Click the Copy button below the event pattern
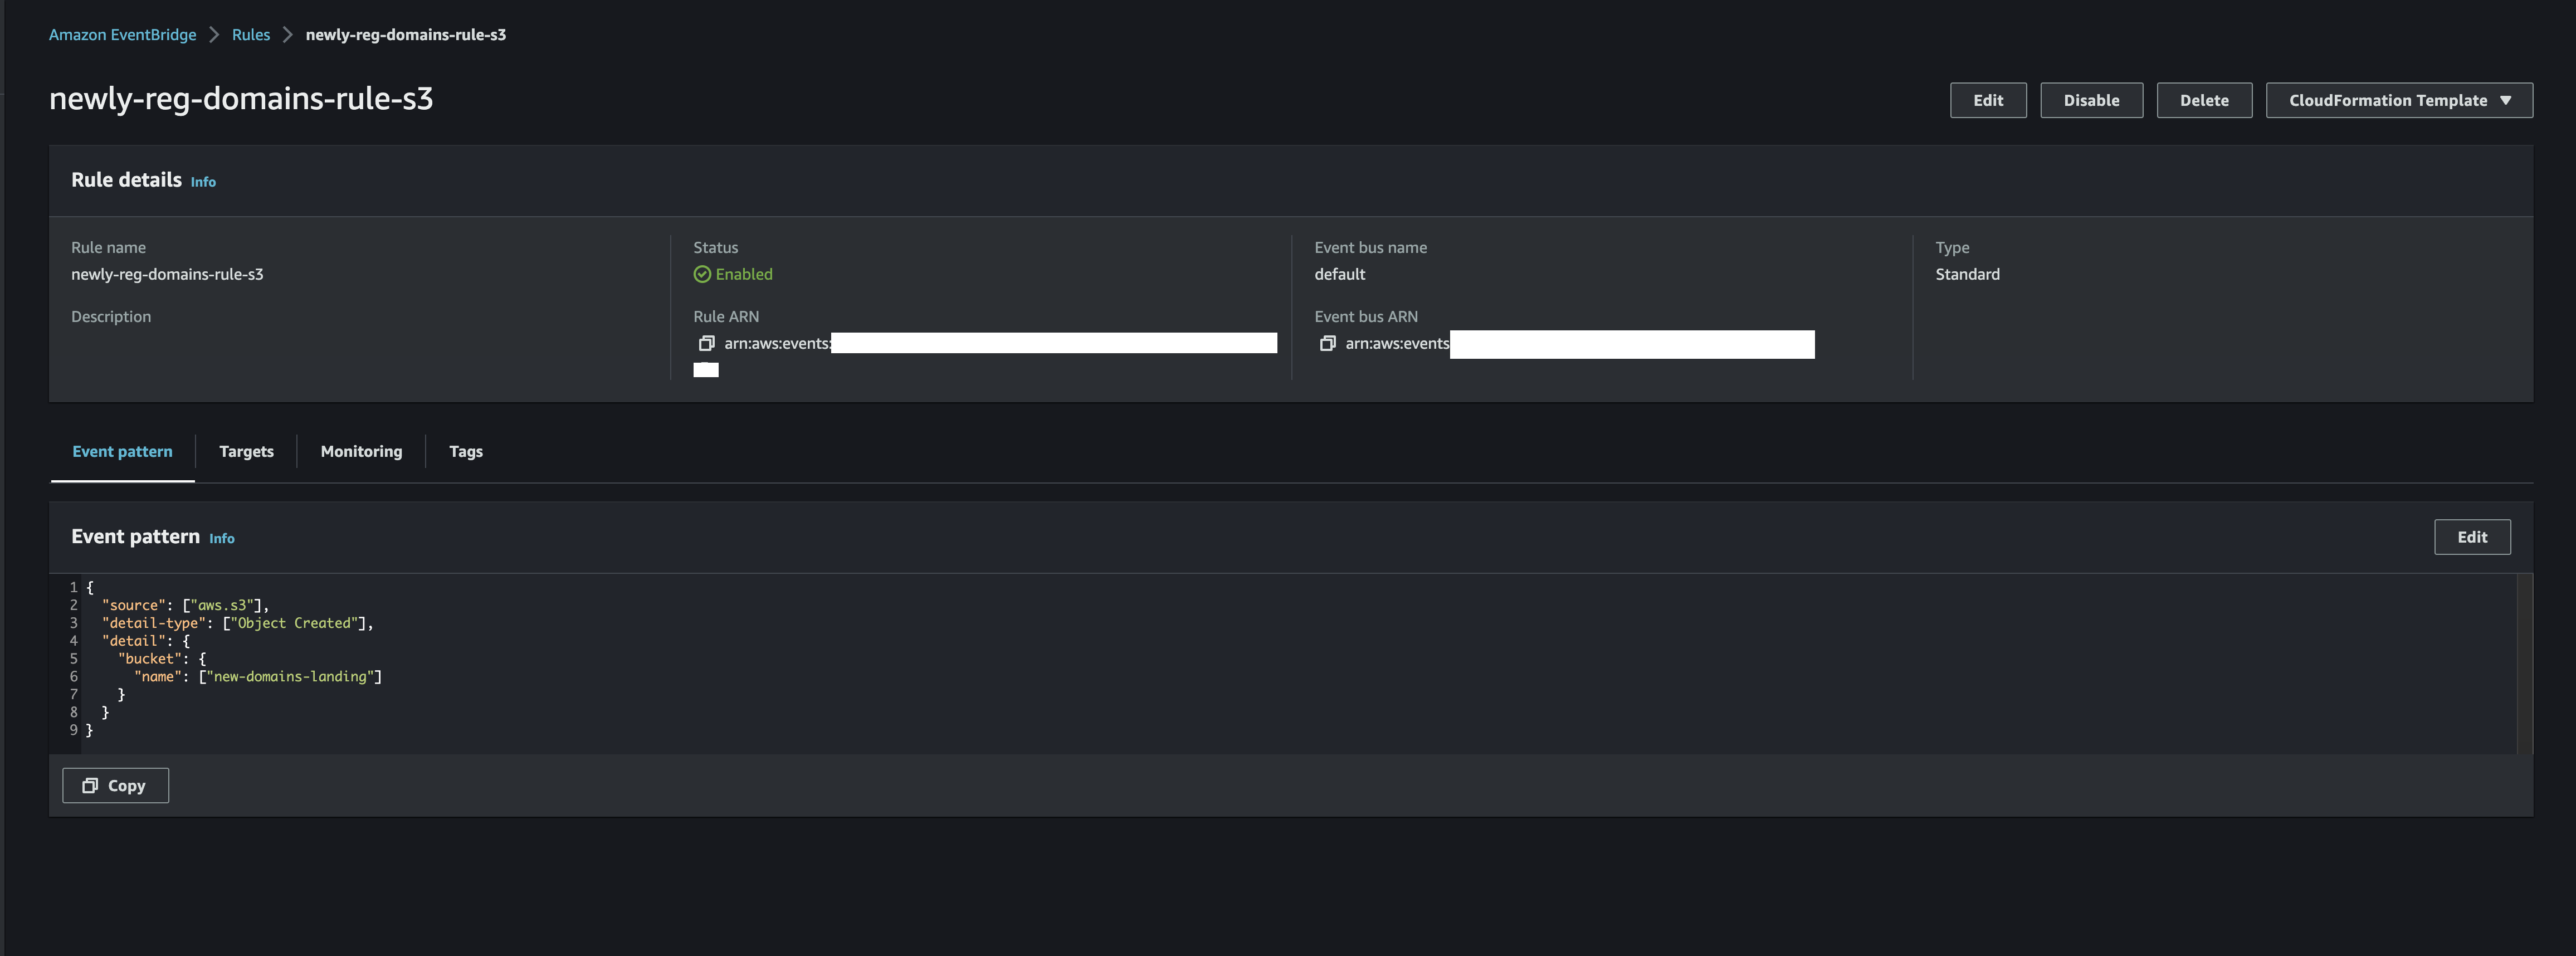 pyautogui.click(x=115, y=786)
